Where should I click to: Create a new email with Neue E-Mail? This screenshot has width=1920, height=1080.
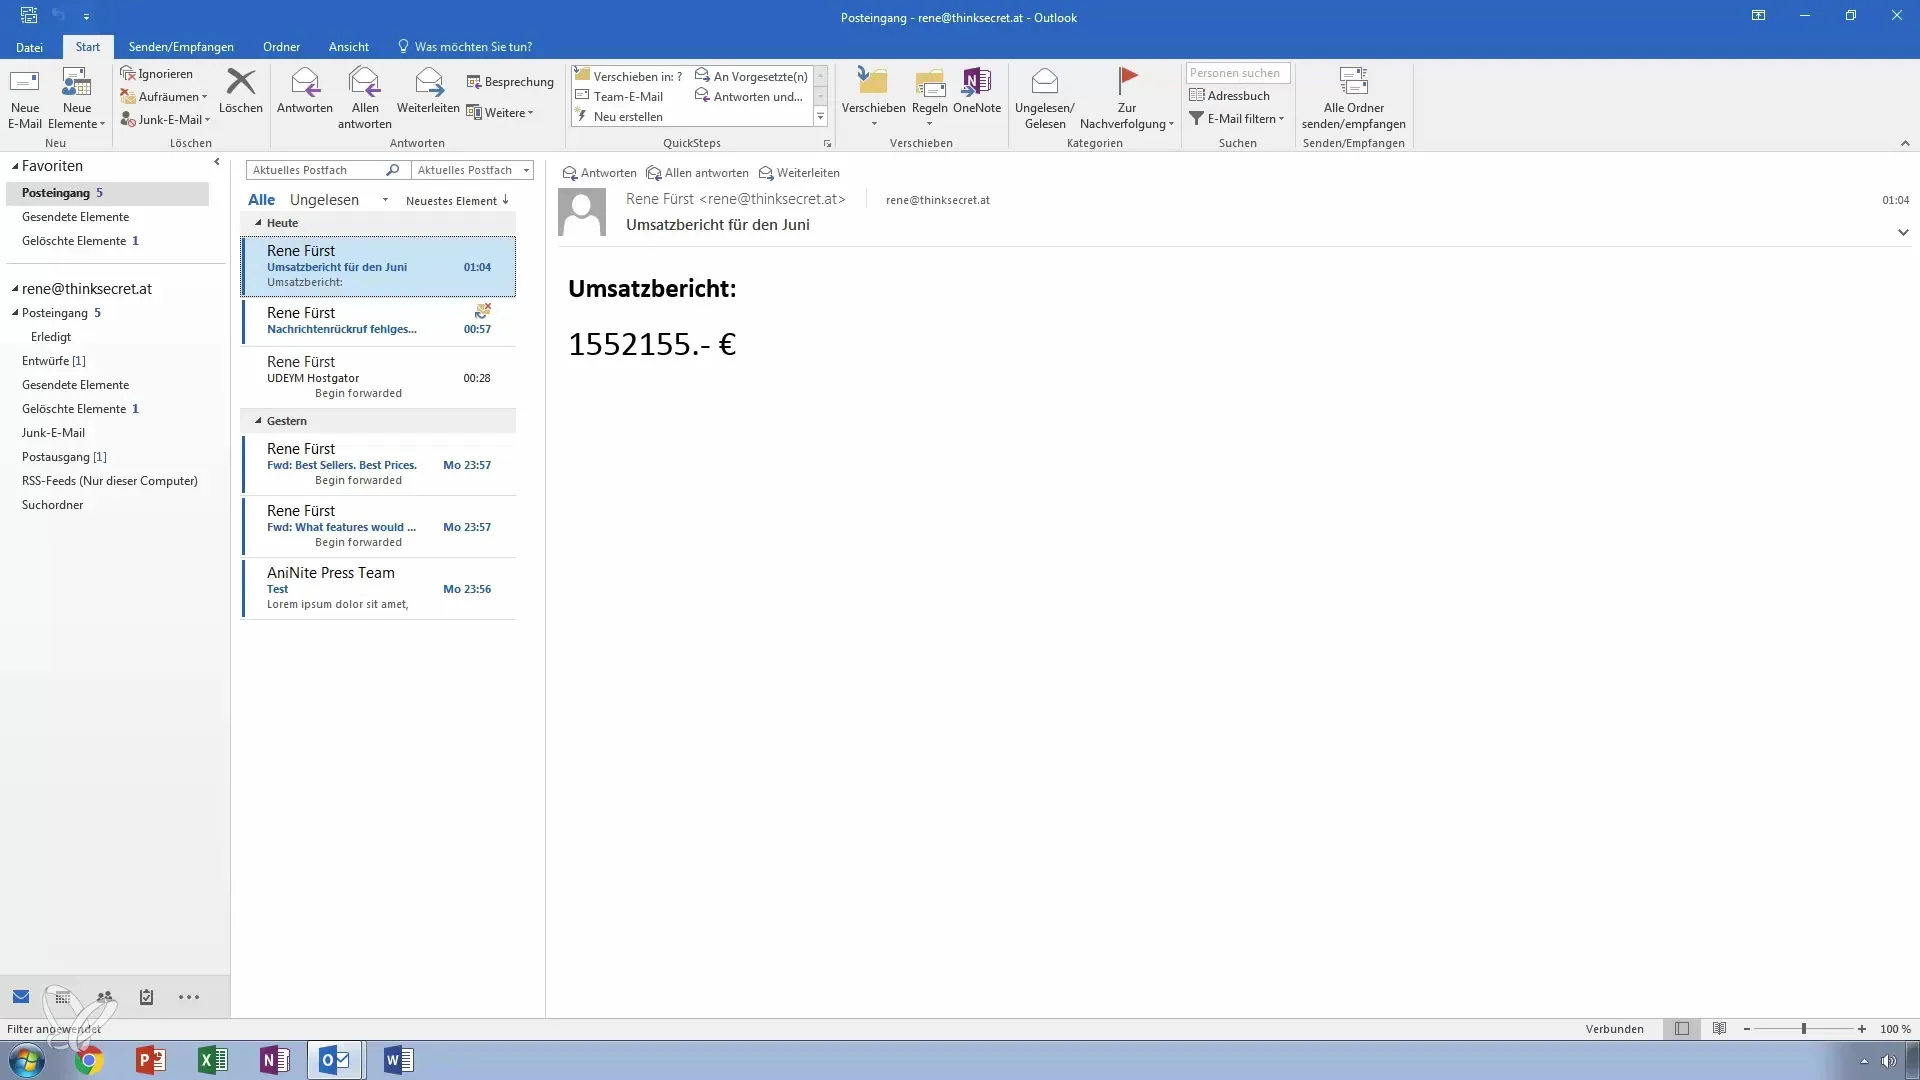(25, 98)
